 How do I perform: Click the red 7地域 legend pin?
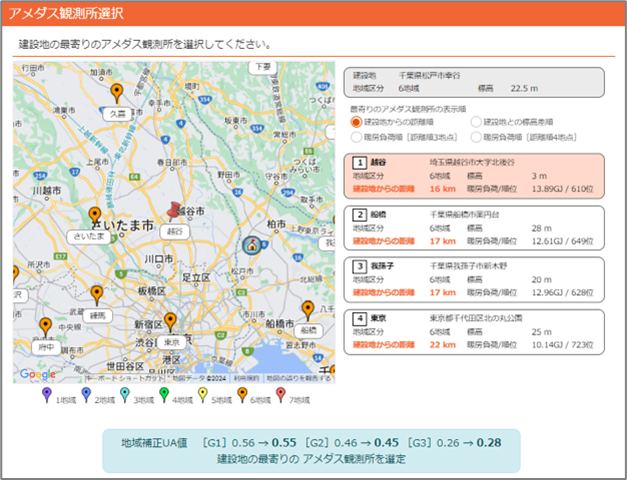(281, 394)
